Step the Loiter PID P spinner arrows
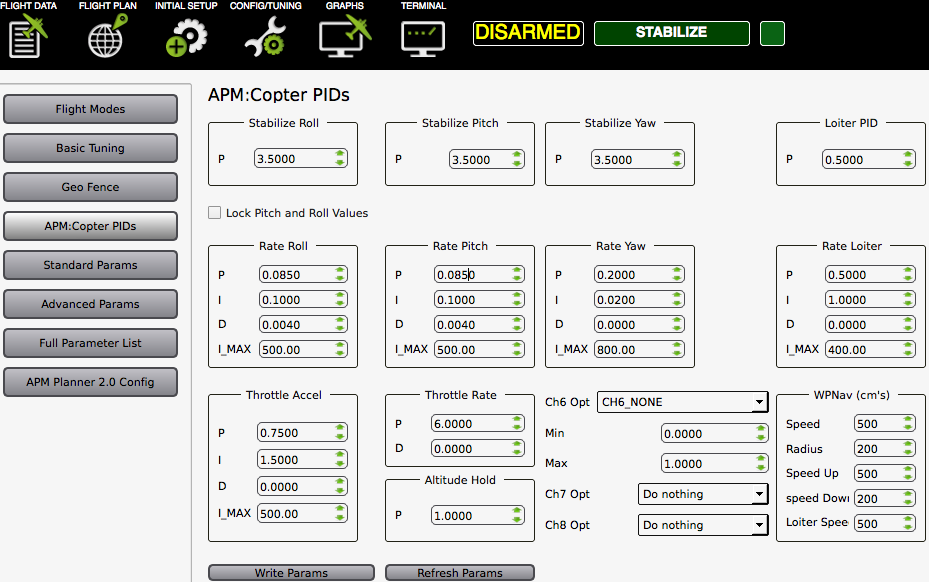The width and height of the screenshot is (929, 582). pyautogui.click(x=908, y=159)
